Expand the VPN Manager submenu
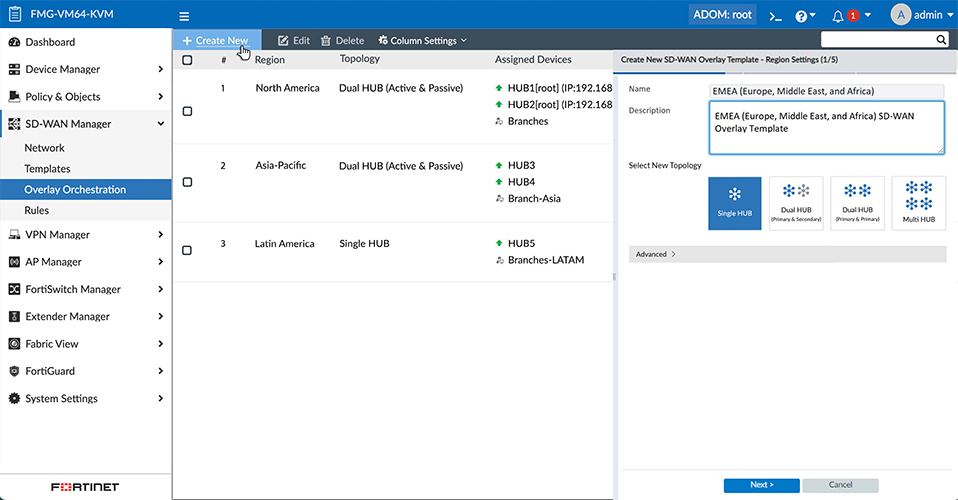This screenshot has height=500, width=958. [161, 235]
